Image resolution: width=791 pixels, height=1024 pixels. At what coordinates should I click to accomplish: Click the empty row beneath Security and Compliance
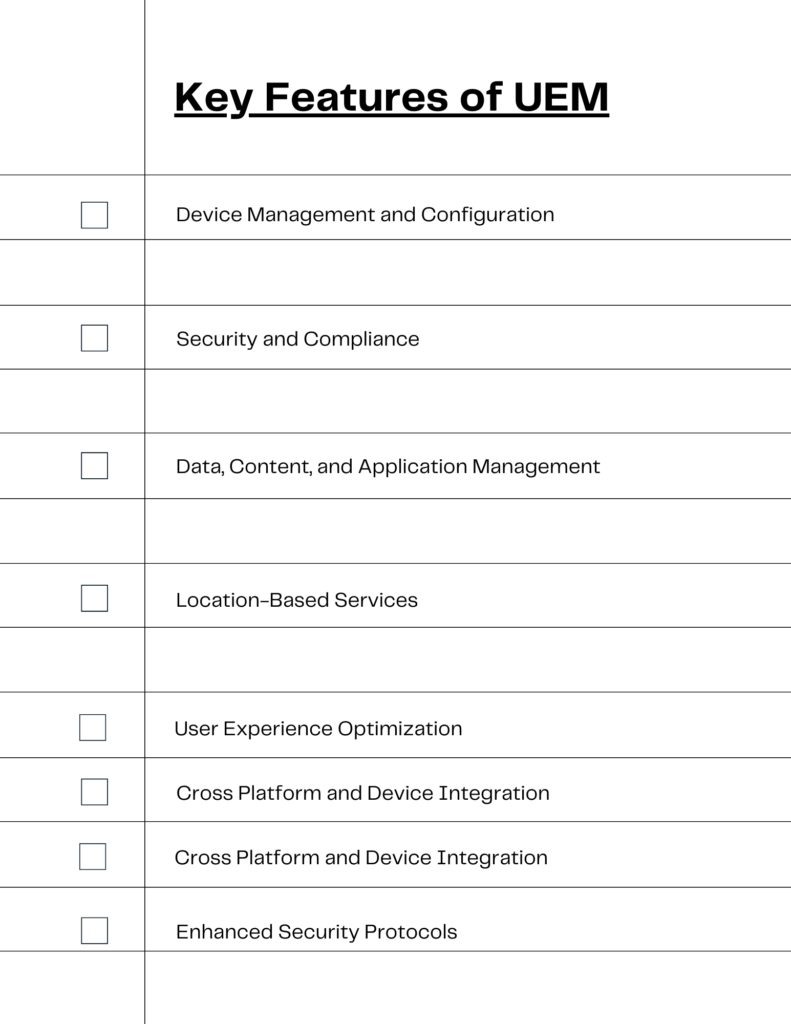pyautogui.click(x=395, y=401)
